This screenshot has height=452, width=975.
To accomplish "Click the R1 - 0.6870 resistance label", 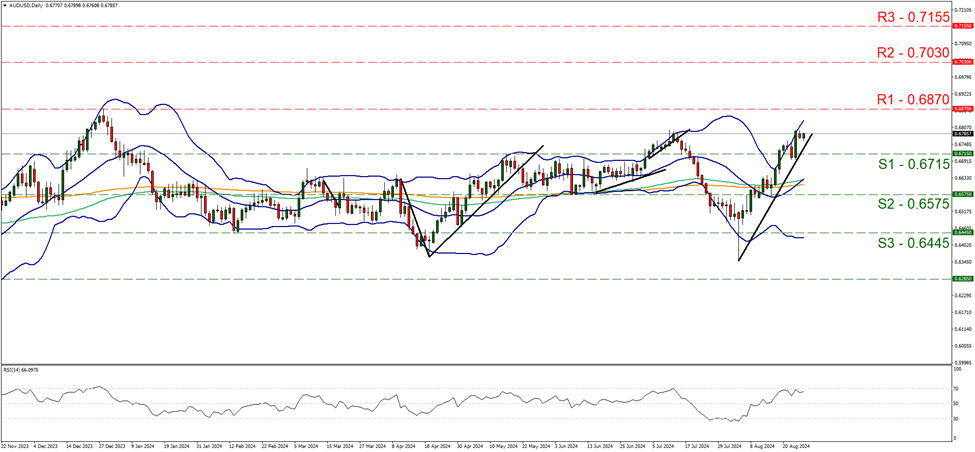I will pyautogui.click(x=913, y=99).
